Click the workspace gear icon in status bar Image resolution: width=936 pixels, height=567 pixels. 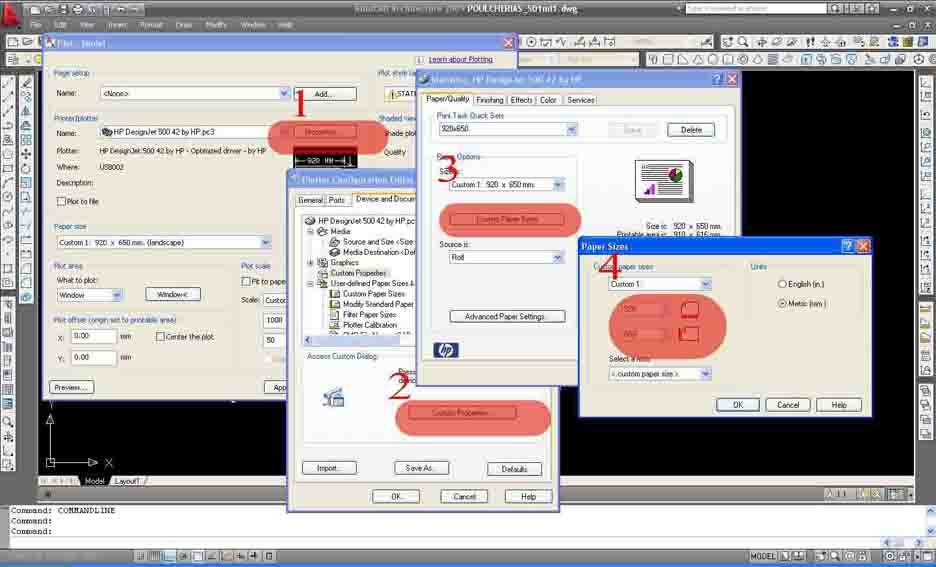[x=891, y=556]
